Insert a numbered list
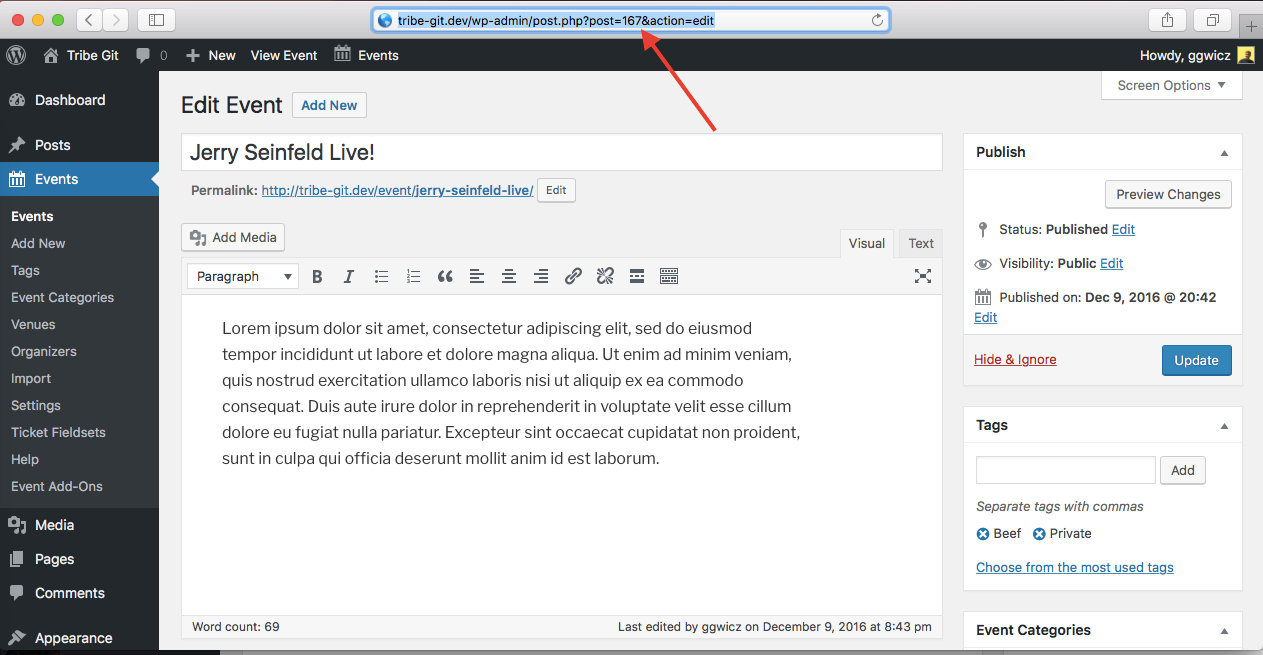The image size is (1263, 655). [x=413, y=277]
